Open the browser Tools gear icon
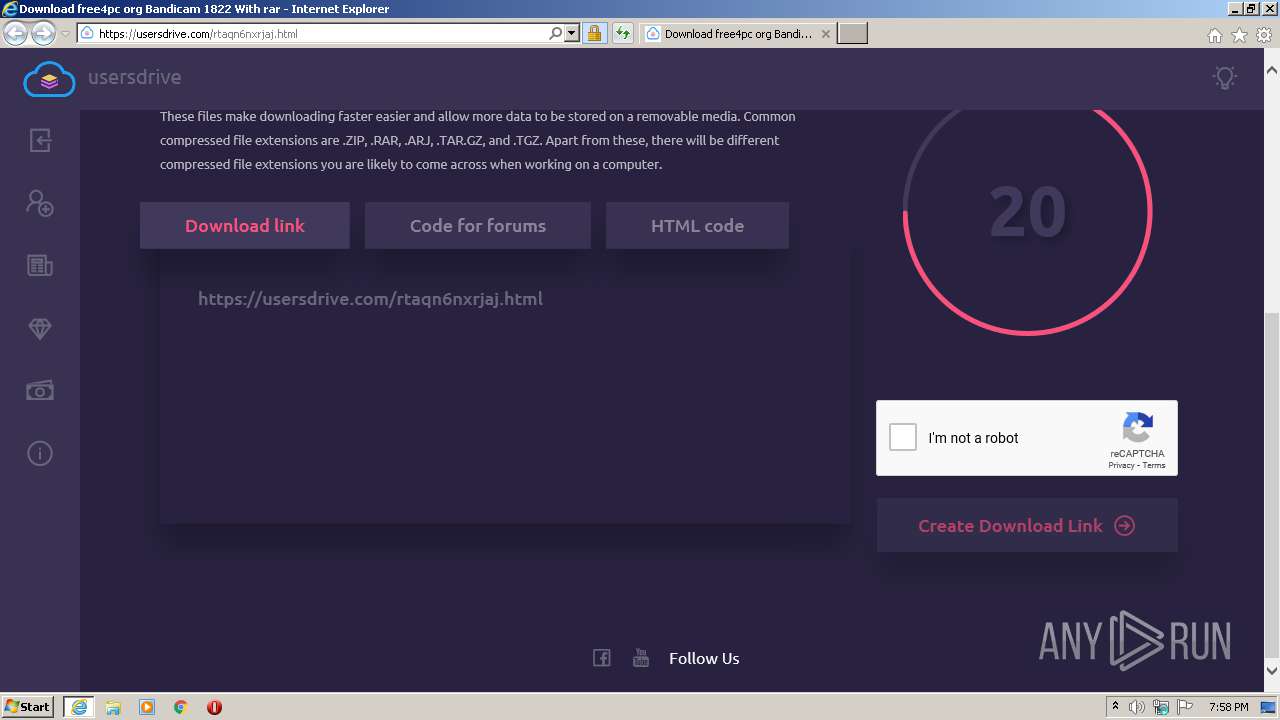Viewport: 1280px width, 720px height. click(1263, 35)
